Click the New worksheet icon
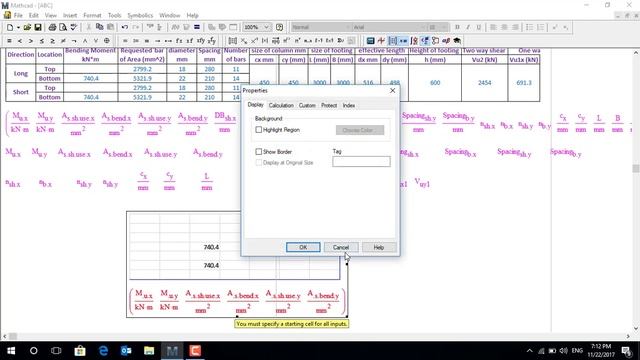The height and width of the screenshot is (360, 640). point(10,27)
